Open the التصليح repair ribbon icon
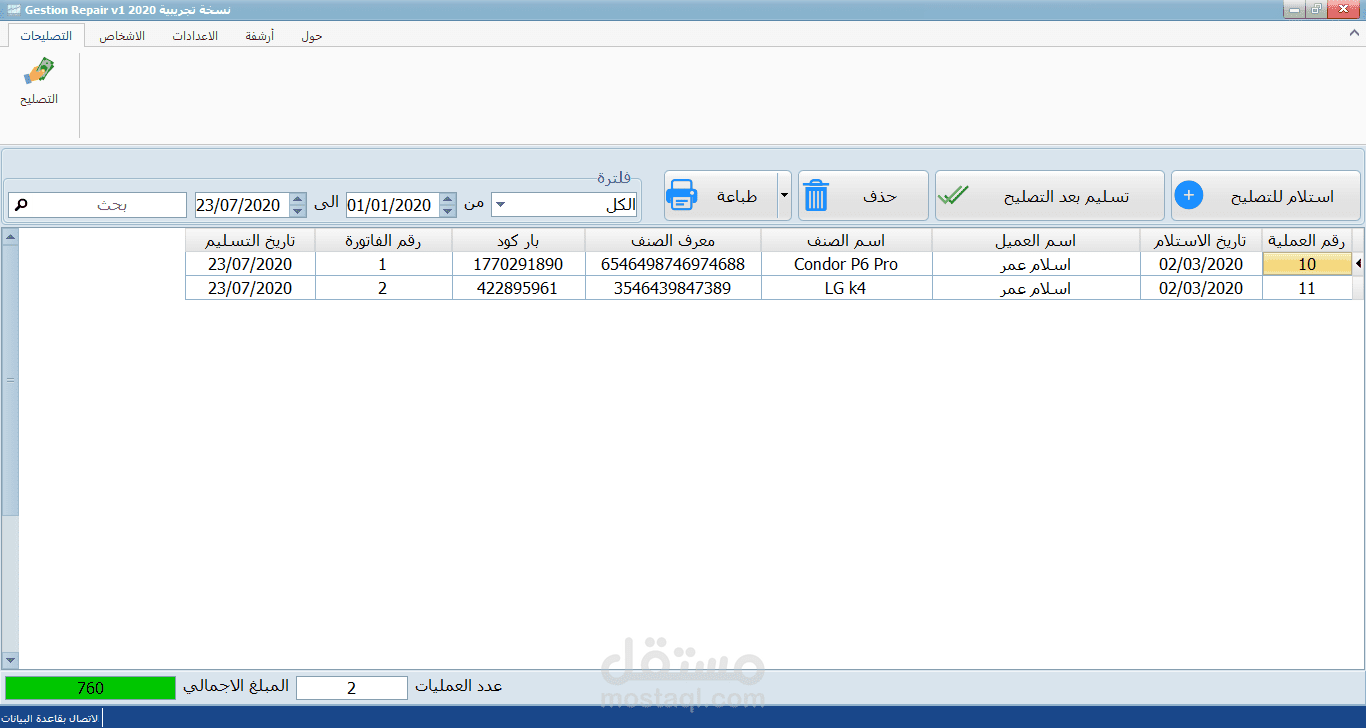The image size is (1366, 728). coord(39,82)
